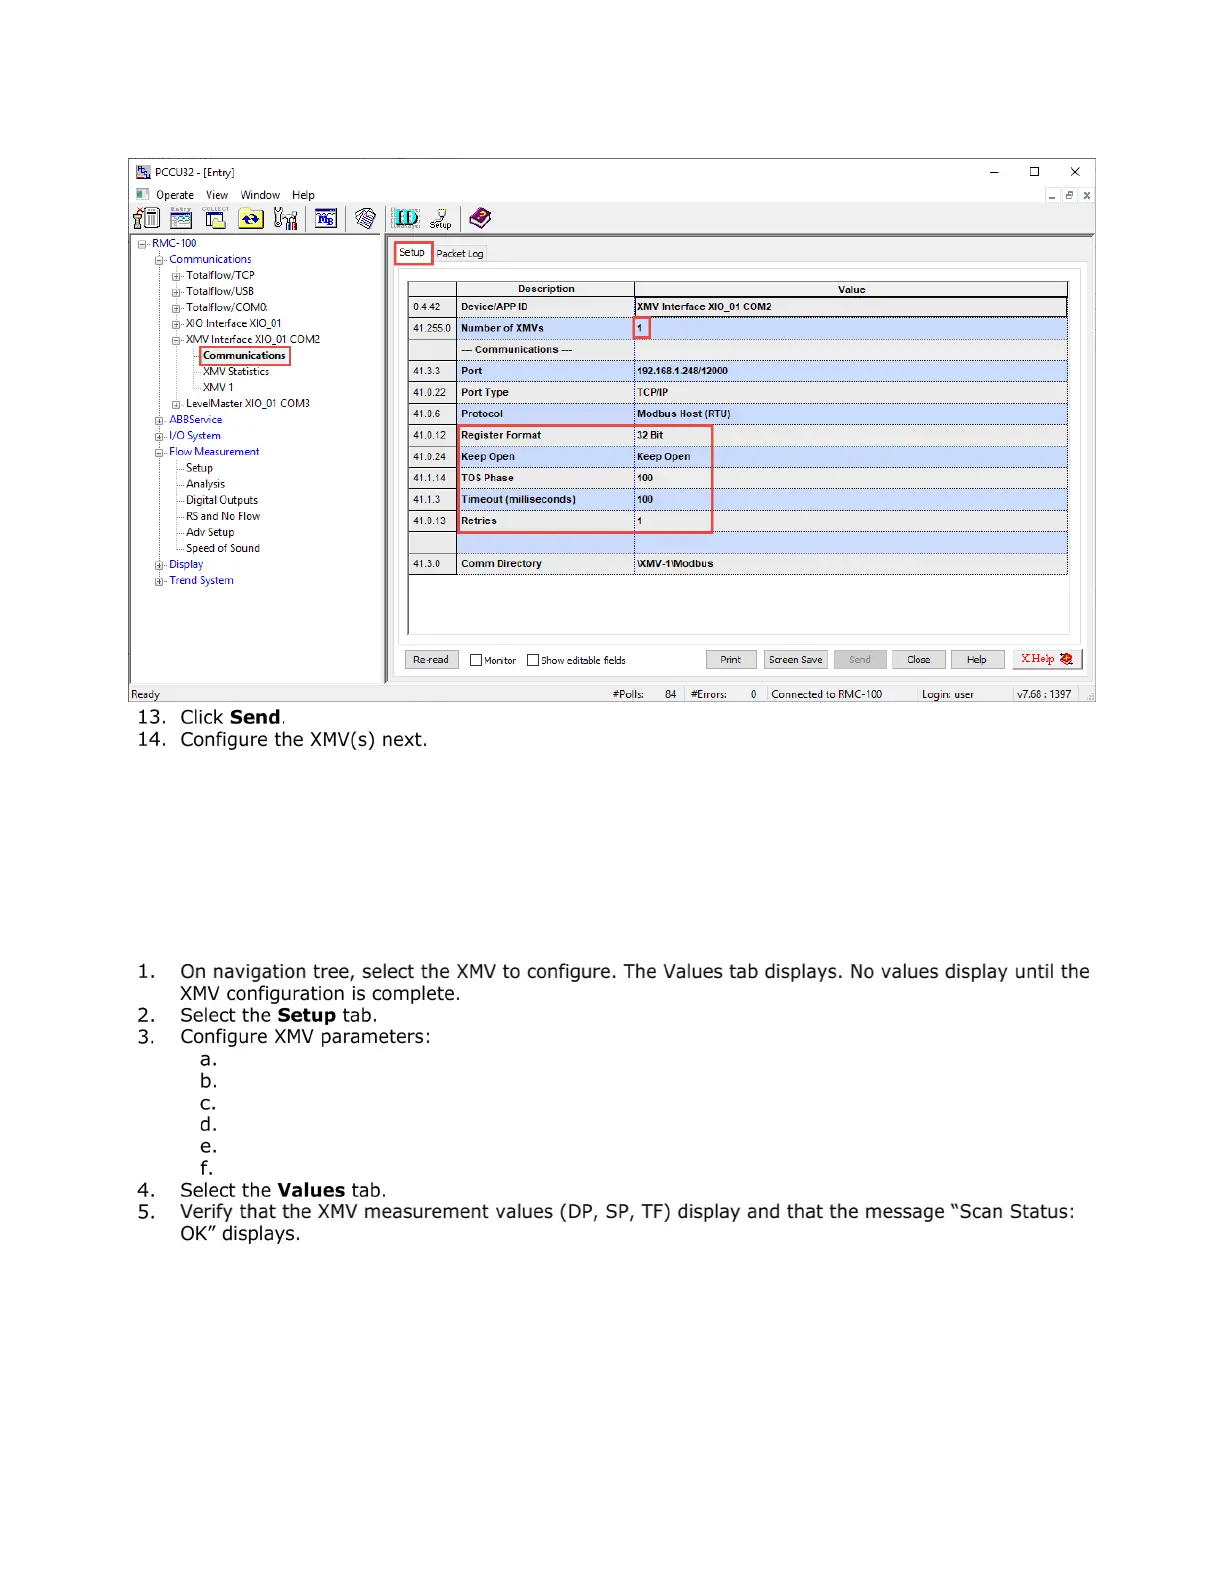
Task: Click the Retries value cell
Action: [x=850, y=521]
